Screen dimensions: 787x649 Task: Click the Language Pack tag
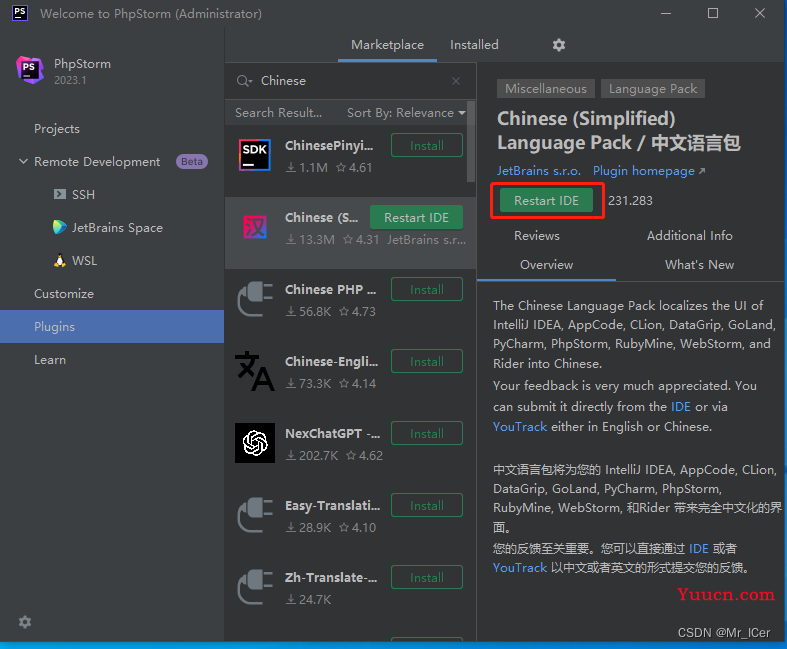click(652, 89)
